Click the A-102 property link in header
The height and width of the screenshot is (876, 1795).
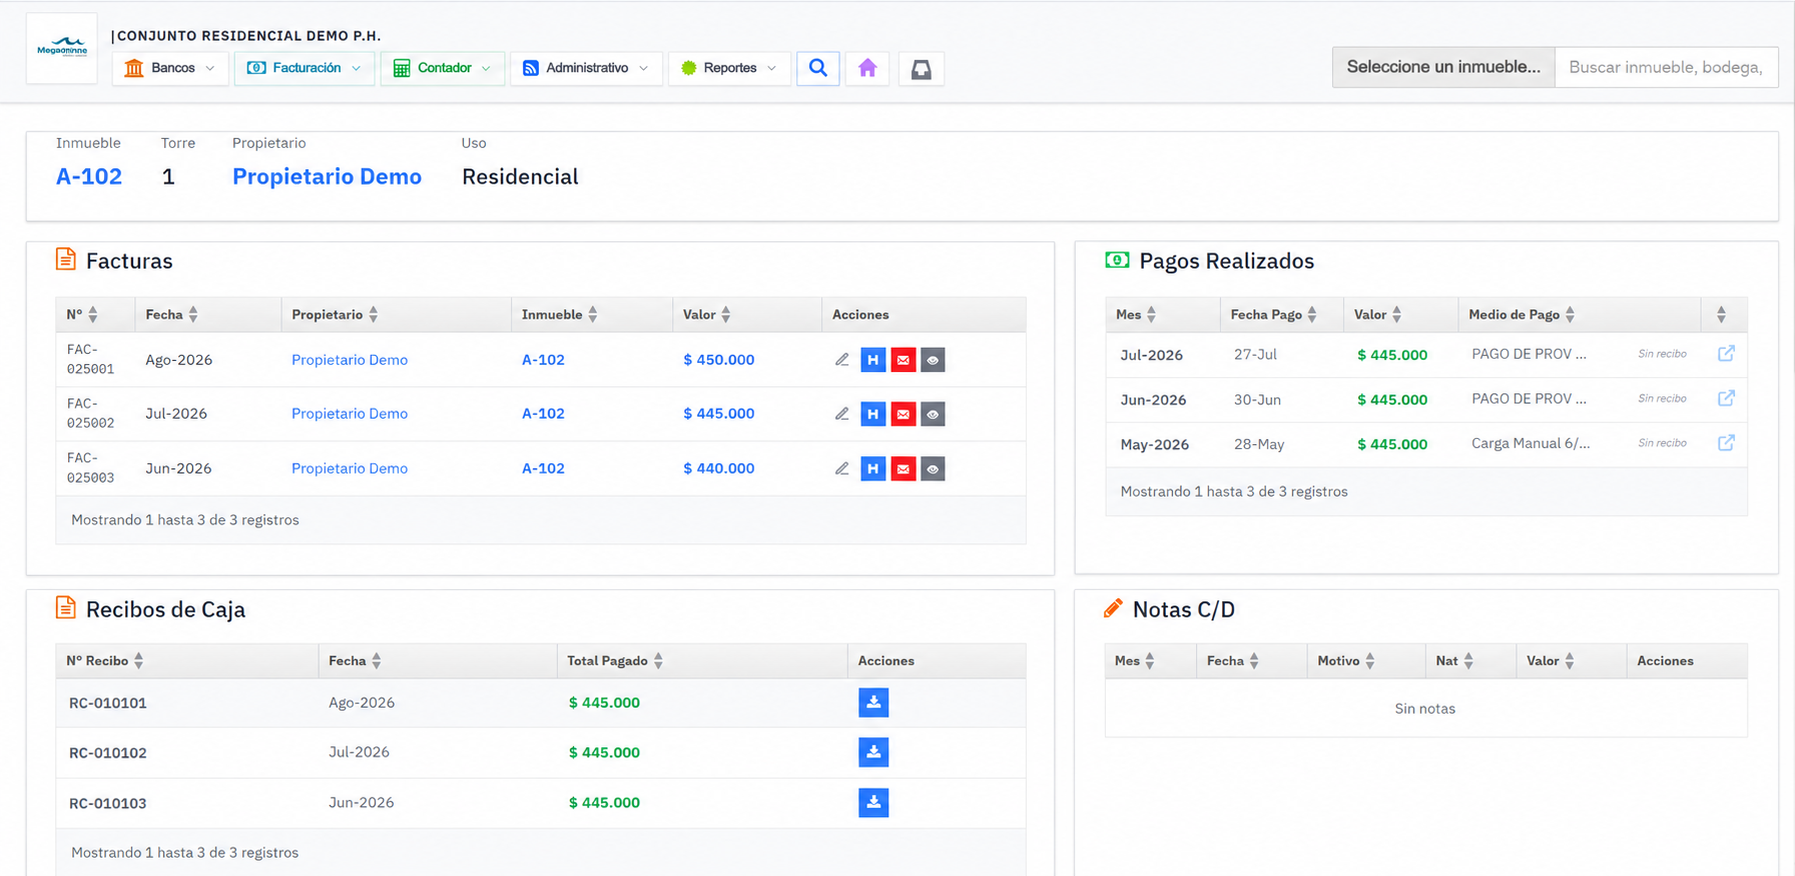89,177
